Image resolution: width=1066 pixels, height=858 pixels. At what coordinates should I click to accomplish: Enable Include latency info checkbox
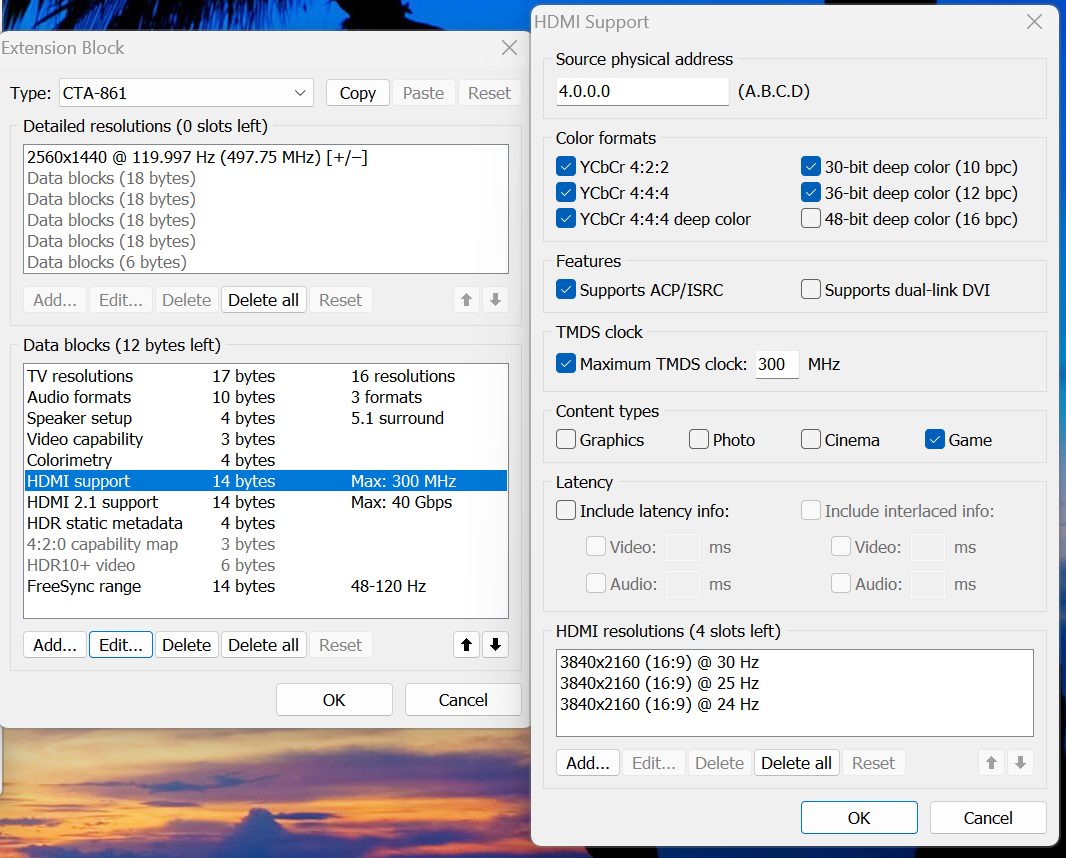tap(566, 511)
